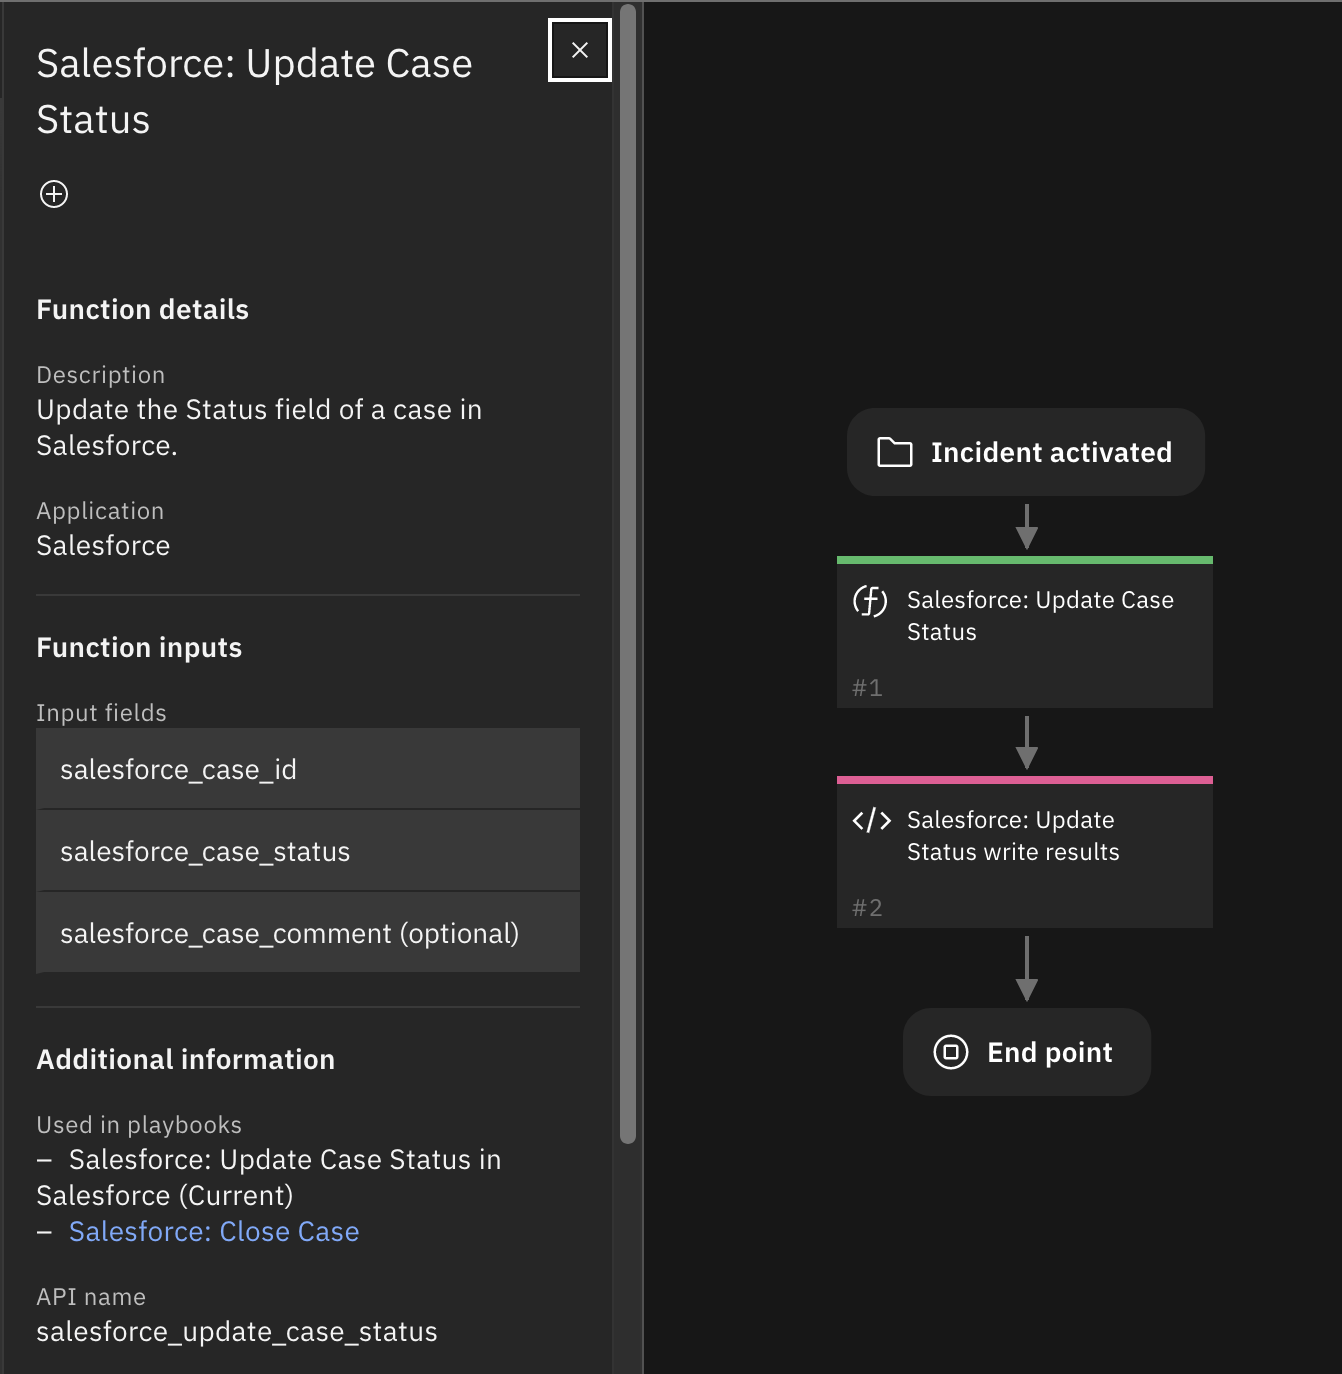Click the Input fields label
Image resolution: width=1342 pixels, height=1374 pixels.
(101, 713)
